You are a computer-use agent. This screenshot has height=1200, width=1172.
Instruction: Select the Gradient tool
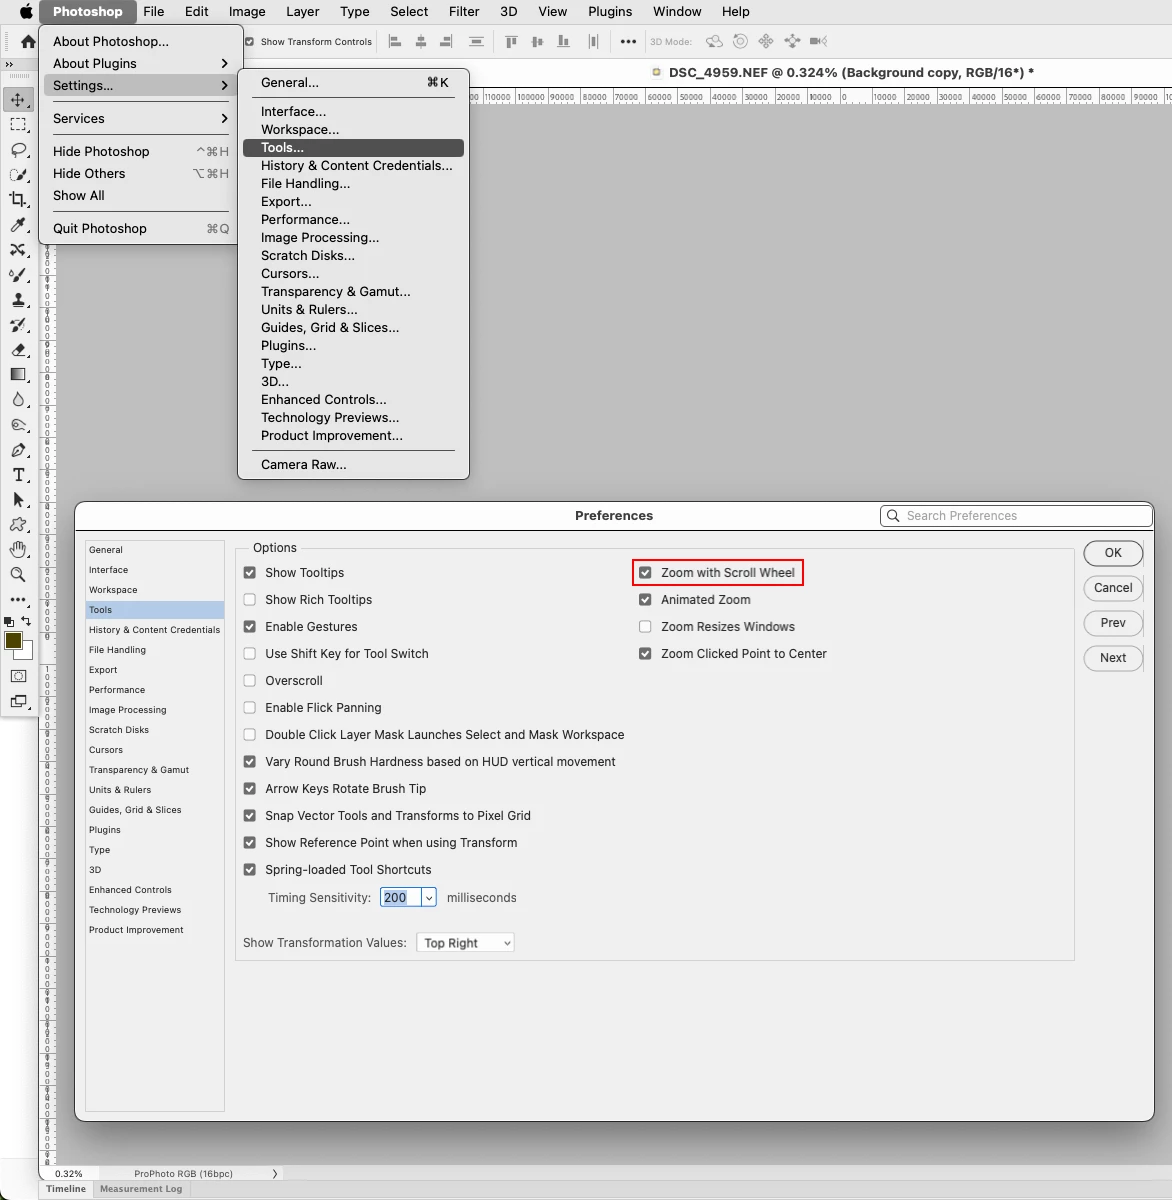tap(18, 374)
